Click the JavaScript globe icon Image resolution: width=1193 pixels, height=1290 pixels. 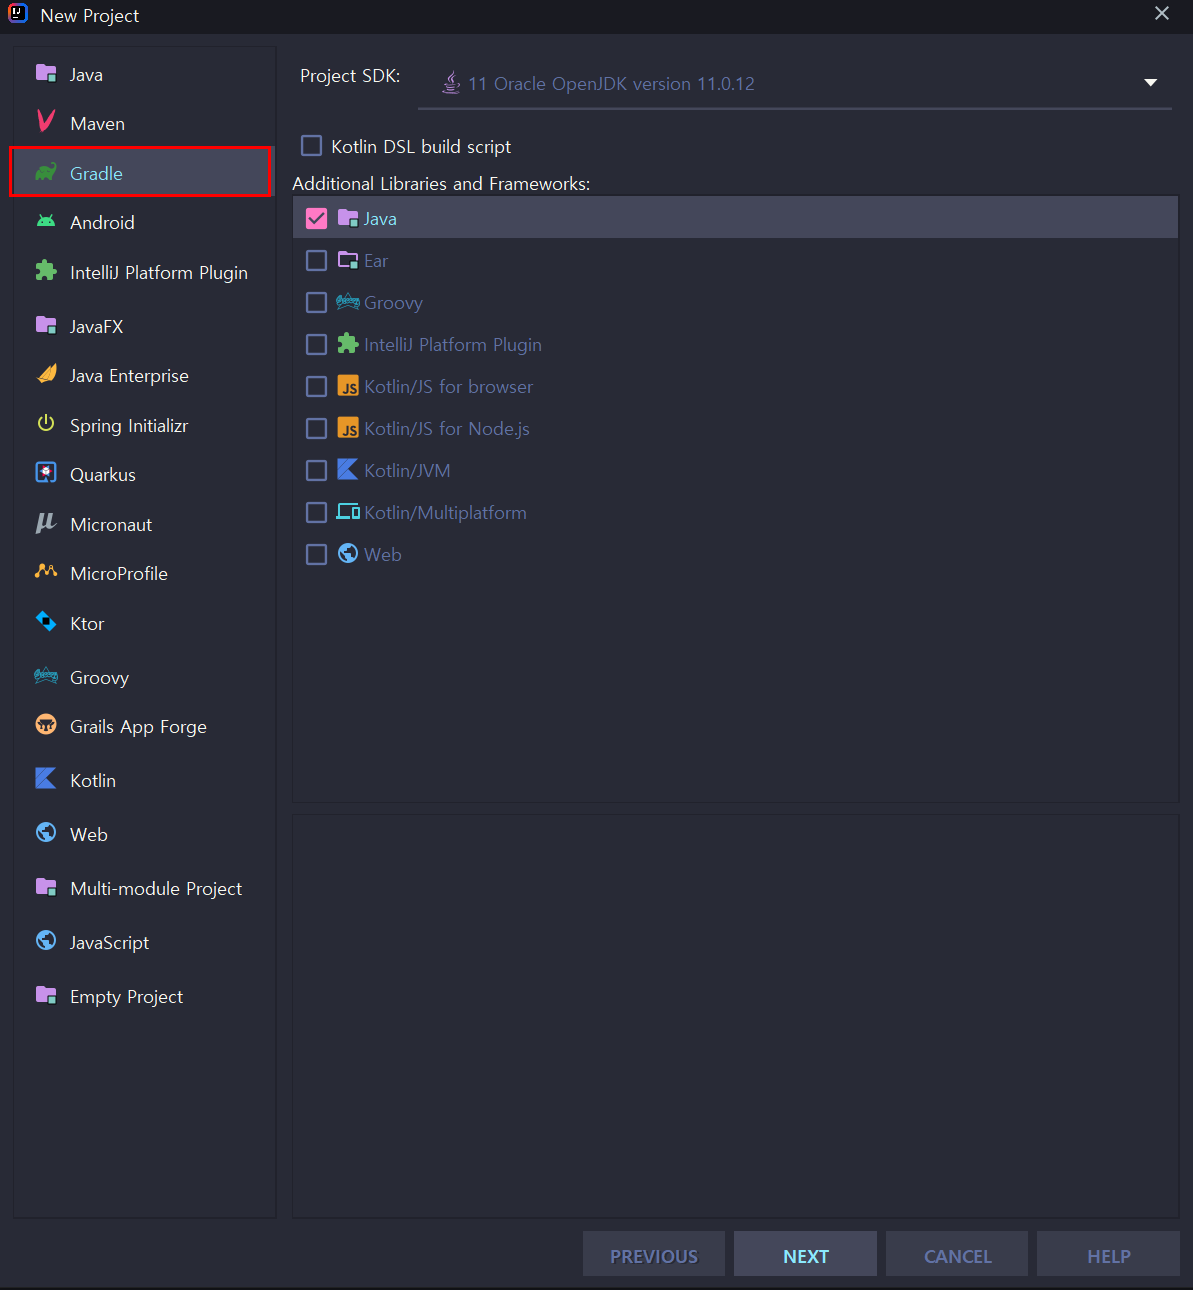46,941
